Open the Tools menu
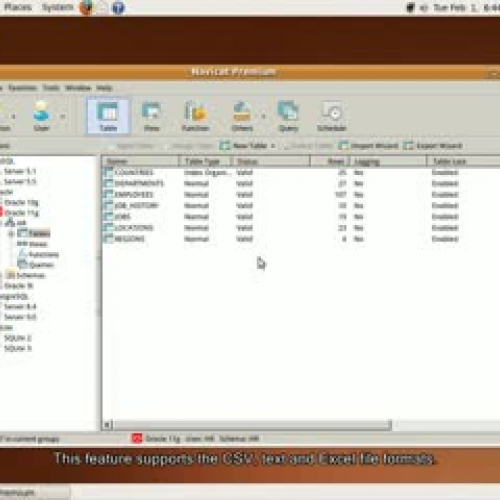The width and height of the screenshot is (500, 500). 51,88
